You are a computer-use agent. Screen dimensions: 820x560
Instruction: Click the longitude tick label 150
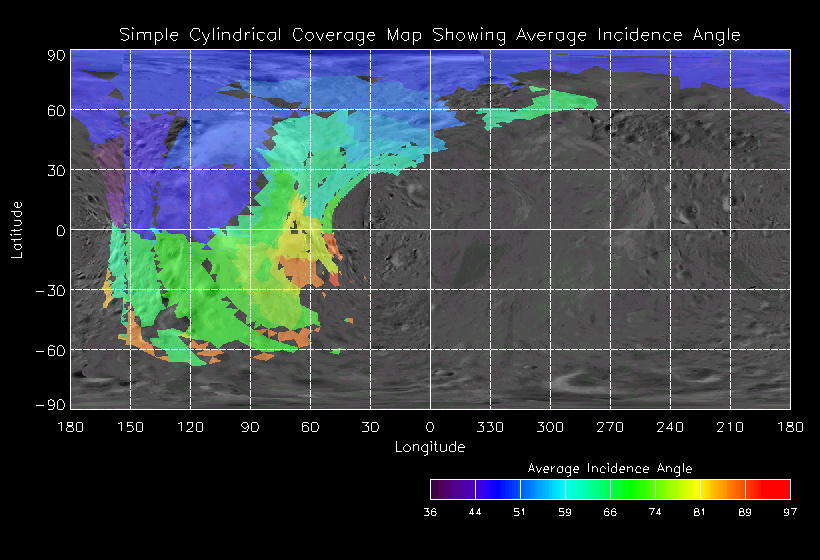pyautogui.click(x=130, y=427)
